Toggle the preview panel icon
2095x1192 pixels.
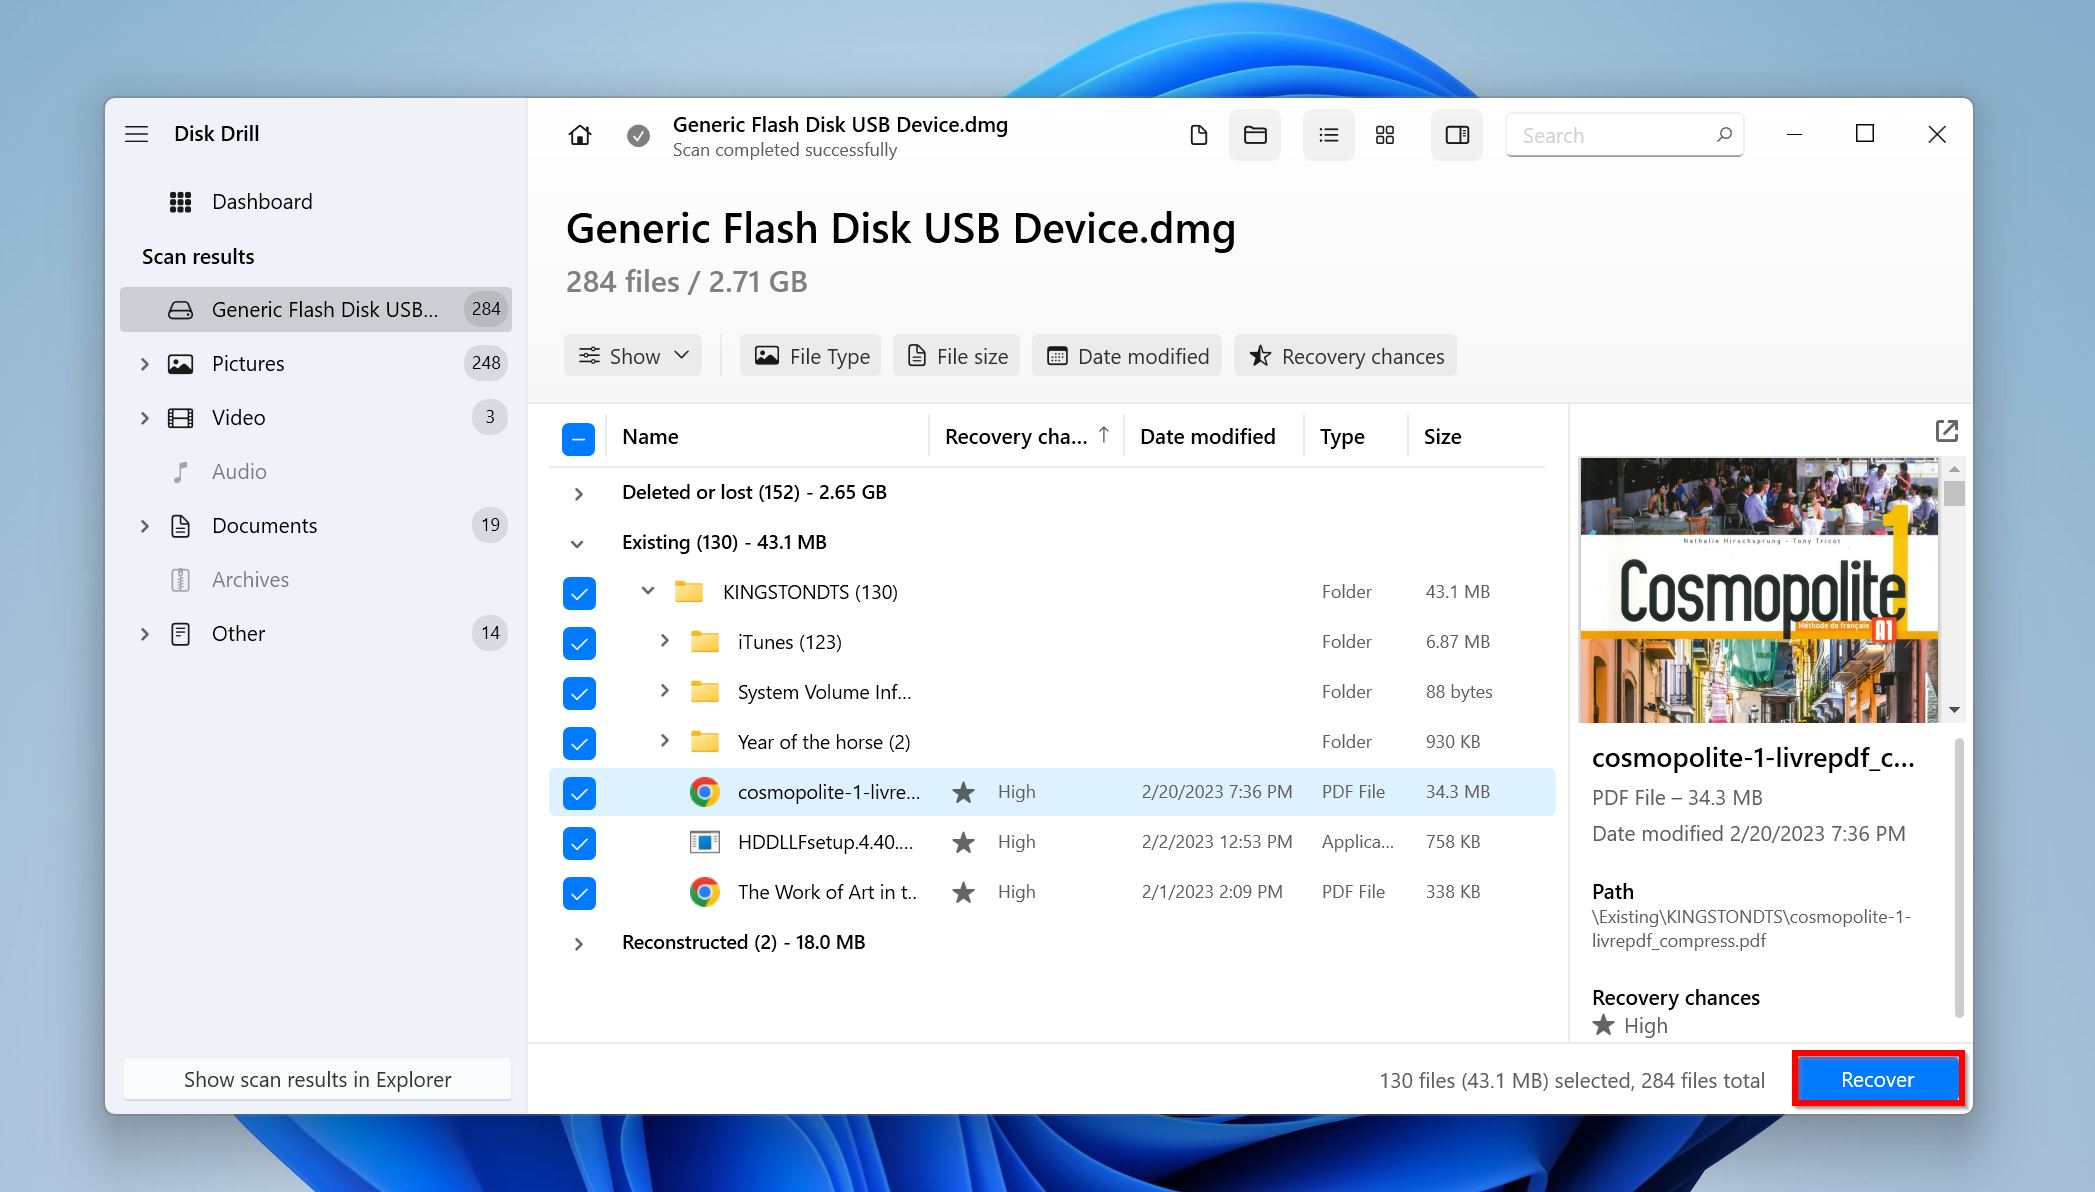(x=1457, y=135)
